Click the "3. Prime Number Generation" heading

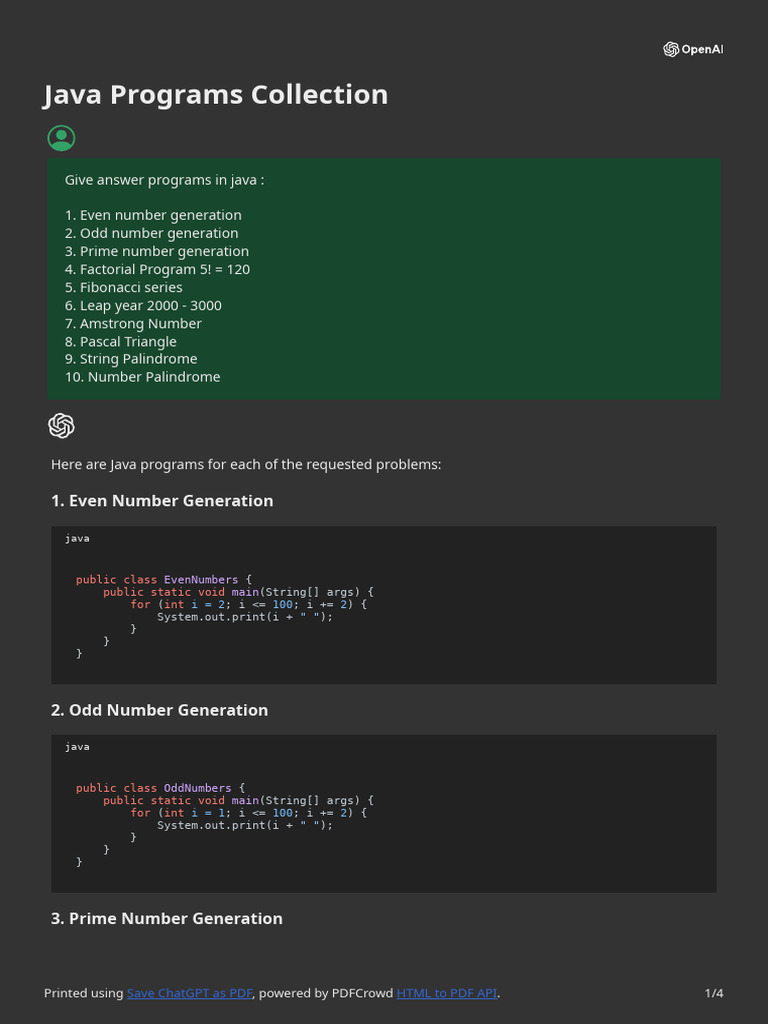[167, 918]
